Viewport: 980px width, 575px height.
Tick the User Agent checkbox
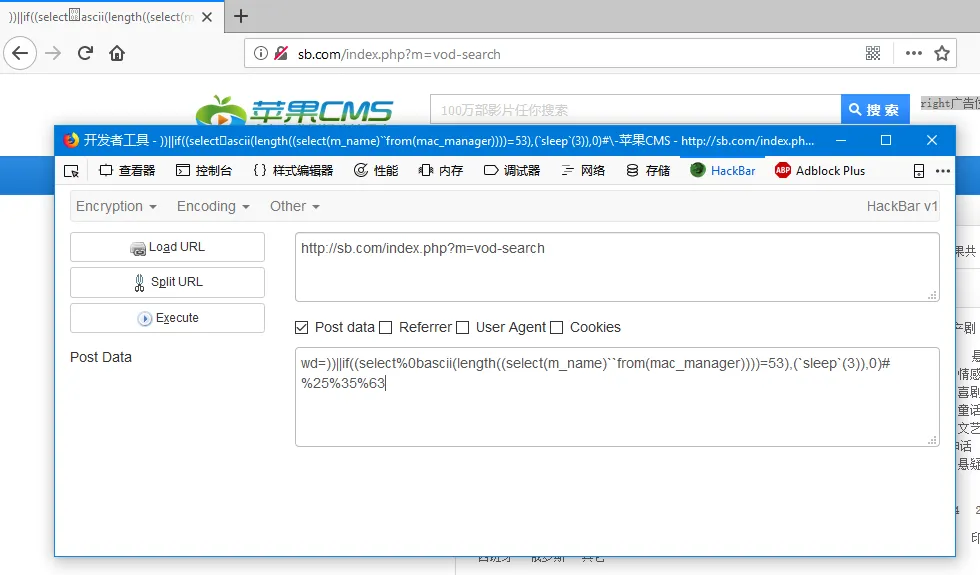coord(462,327)
